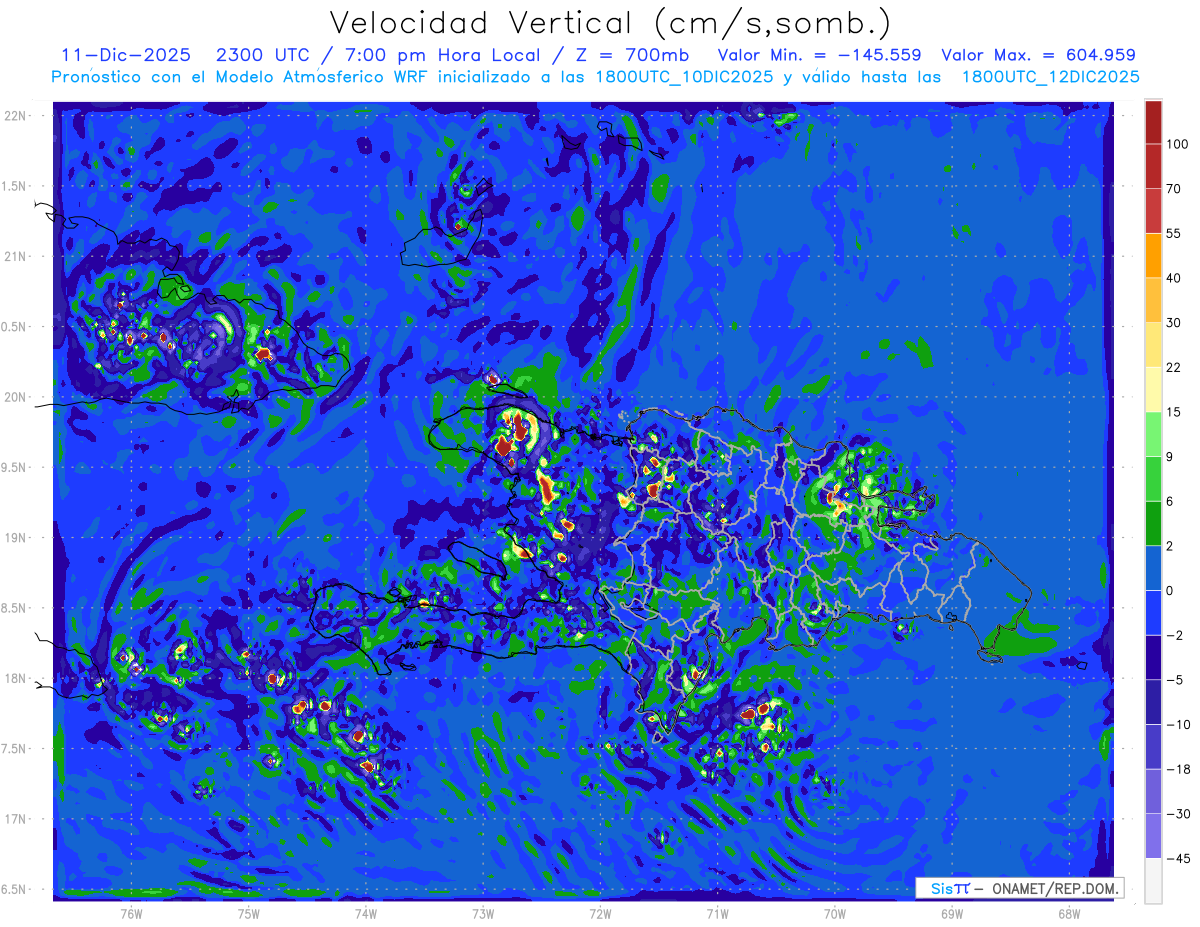Click the '68W' longitude label

(1069, 913)
